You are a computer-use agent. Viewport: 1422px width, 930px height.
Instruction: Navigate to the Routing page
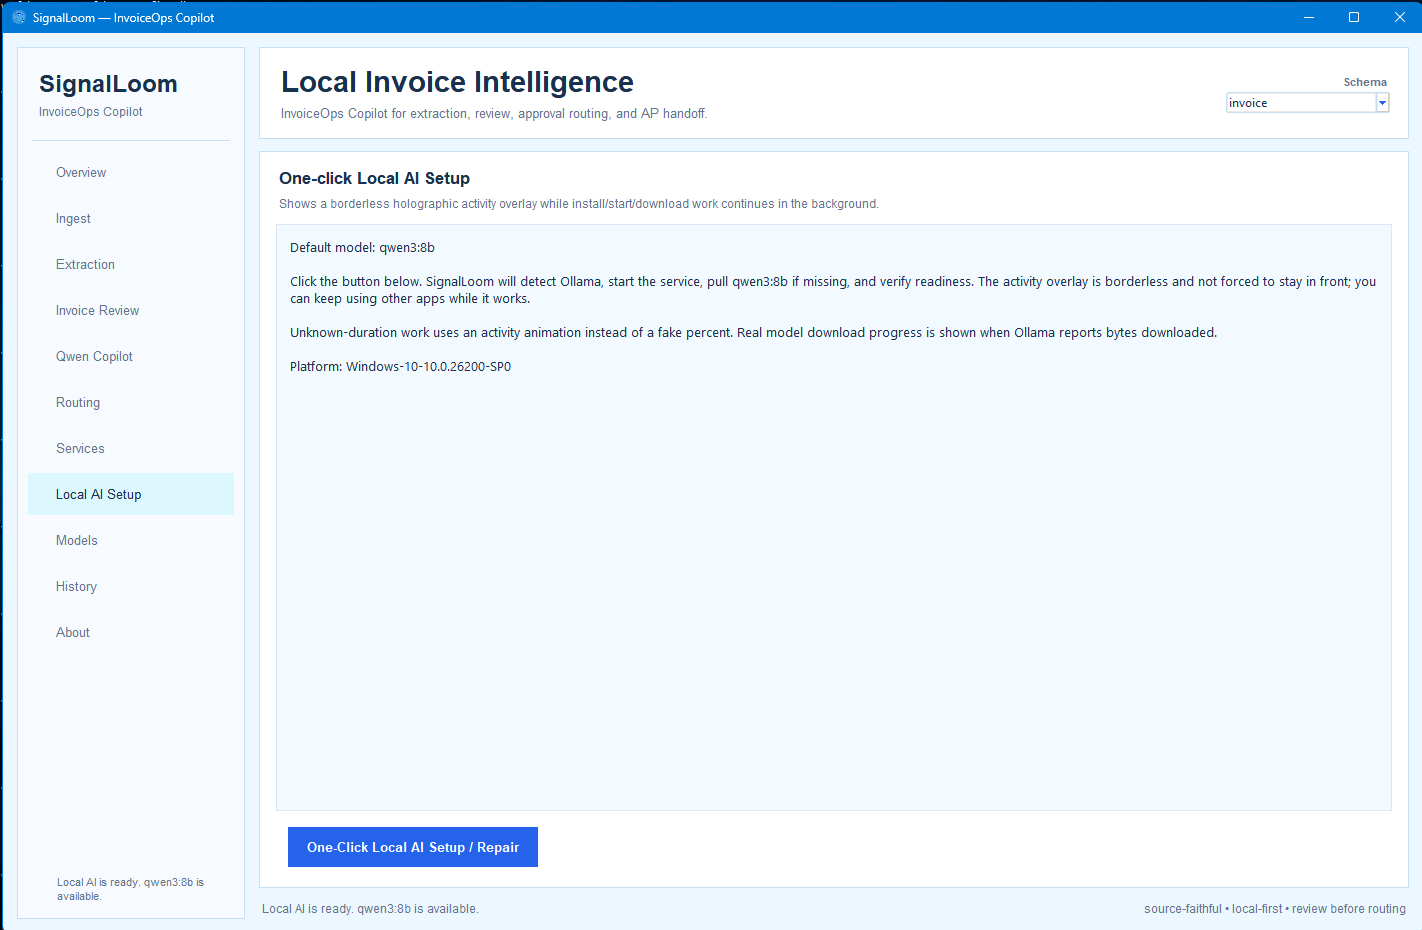[131, 402]
